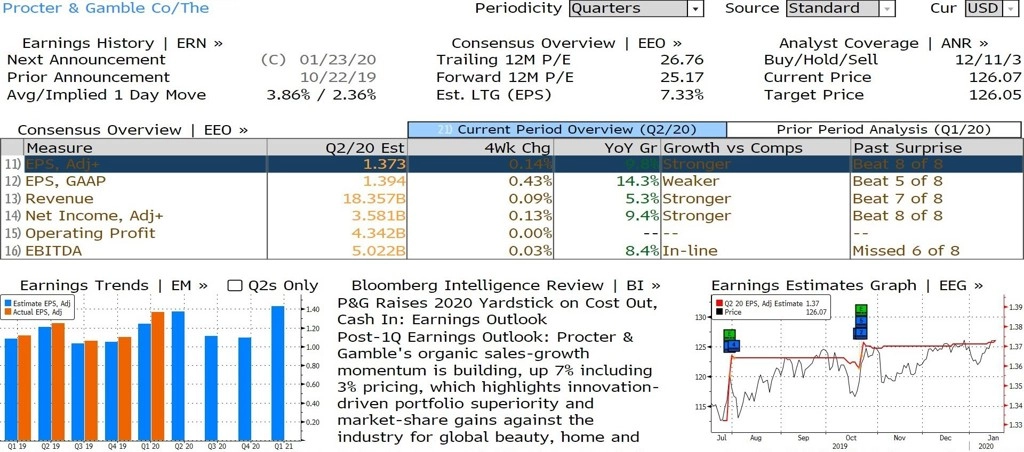Click the Missed 6 of 8 surprise cell
This screenshot has width=1024, height=452.
907,251
